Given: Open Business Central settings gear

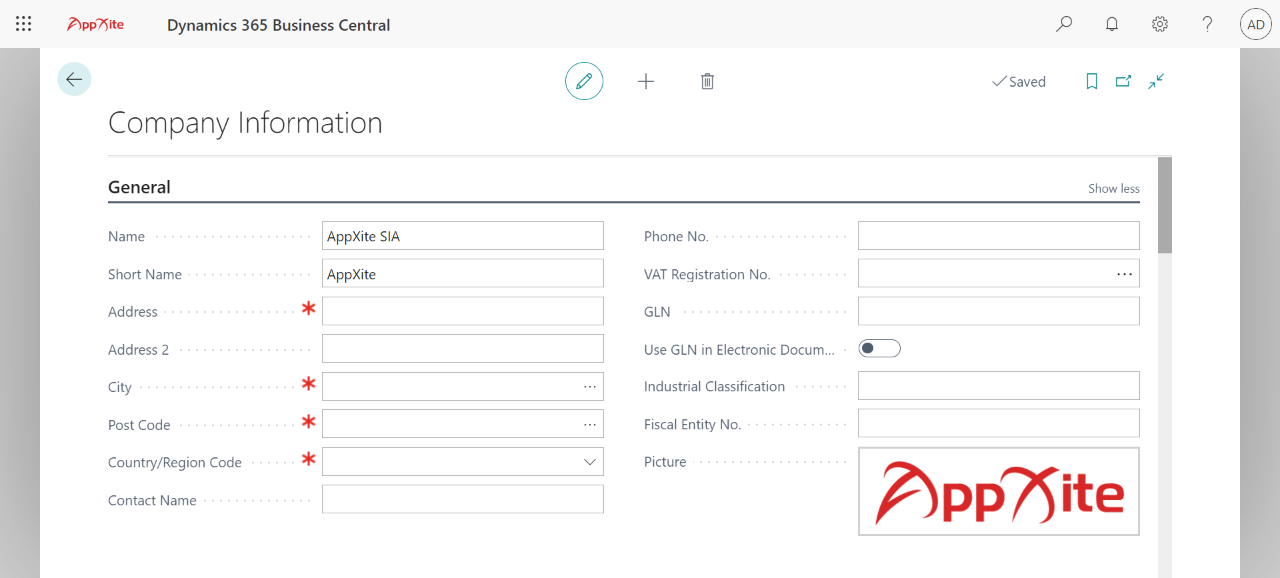Looking at the screenshot, I should [1159, 23].
